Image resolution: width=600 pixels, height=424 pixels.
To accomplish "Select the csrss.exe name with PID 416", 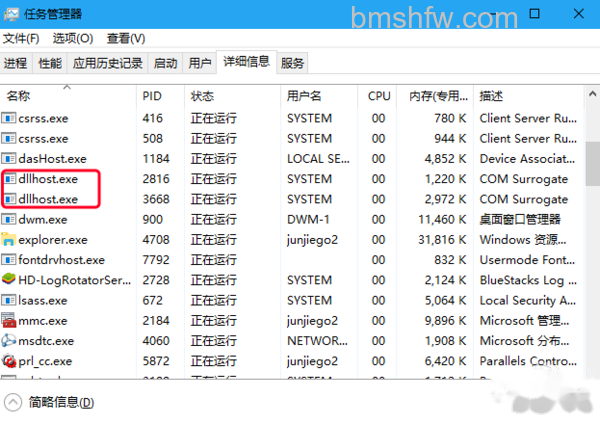I will tap(43, 118).
